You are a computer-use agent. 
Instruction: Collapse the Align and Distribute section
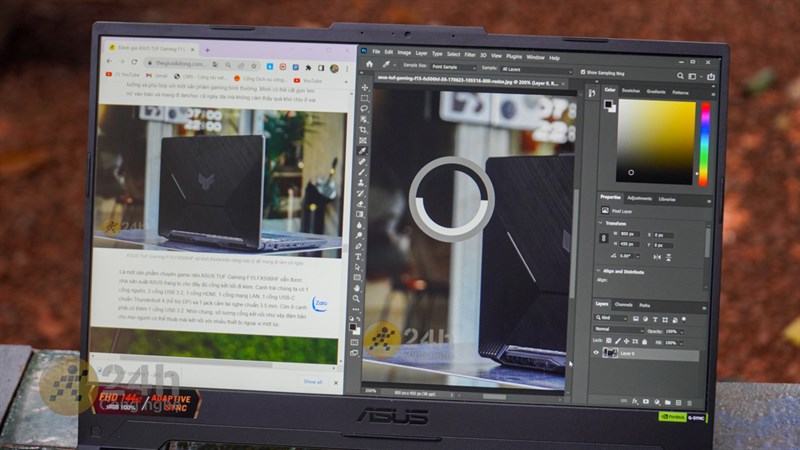click(599, 270)
